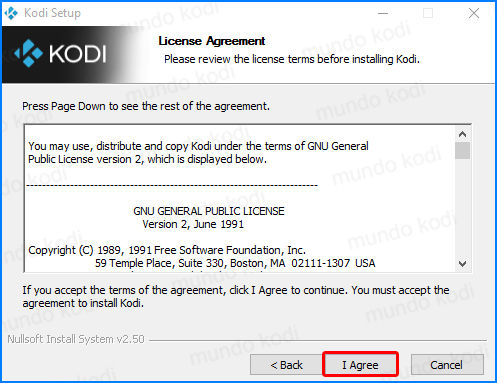Go to the previous step with Back

coord(286,365)
